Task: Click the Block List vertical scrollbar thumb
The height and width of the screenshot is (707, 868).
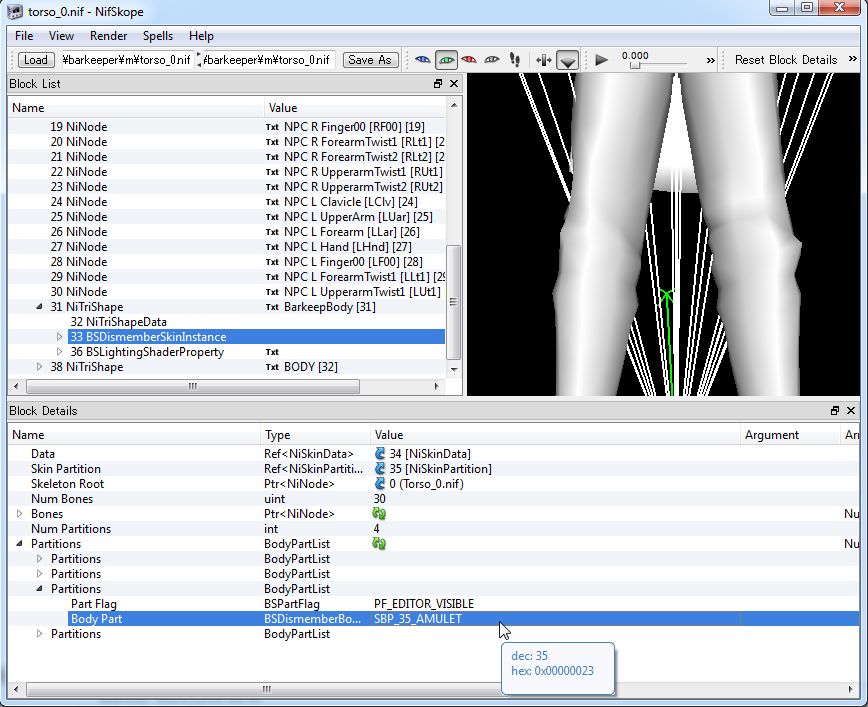Action: point(453,302)
